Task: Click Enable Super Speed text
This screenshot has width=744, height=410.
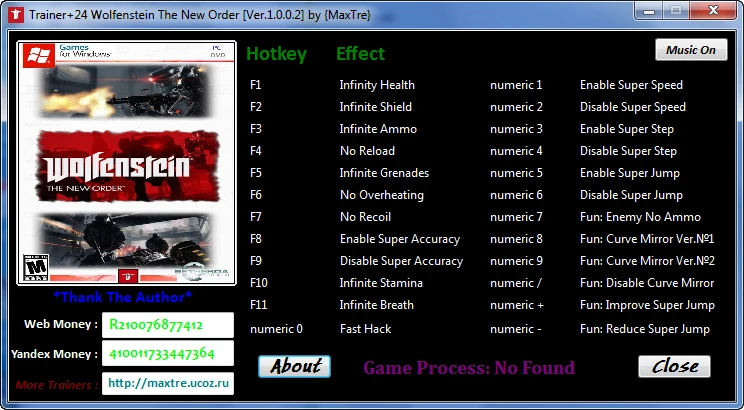Action: (x=631, y=85)
